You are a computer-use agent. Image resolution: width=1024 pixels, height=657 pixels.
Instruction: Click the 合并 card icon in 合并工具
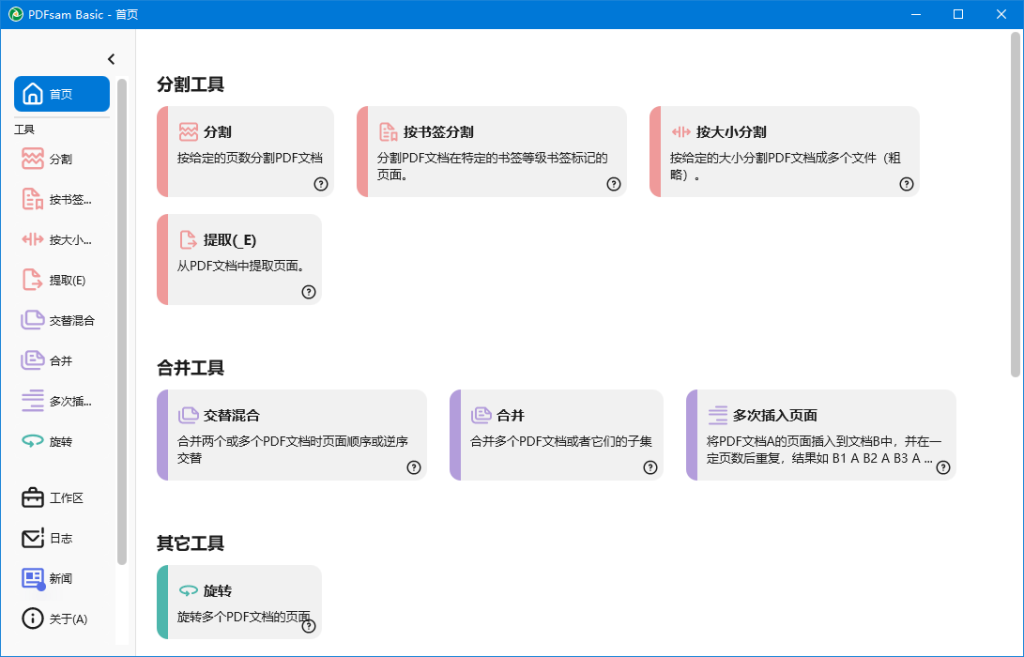[481, 415]
